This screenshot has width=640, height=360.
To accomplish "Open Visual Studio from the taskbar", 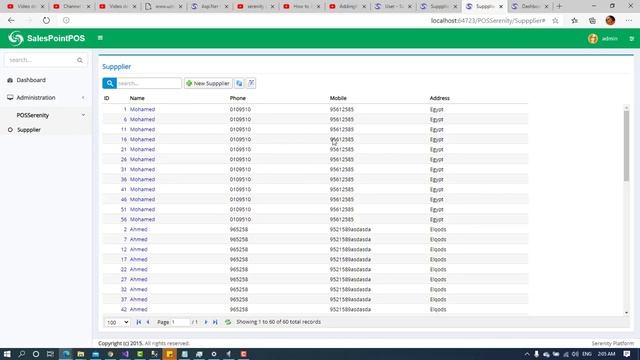I will click(x=125, y=354).
